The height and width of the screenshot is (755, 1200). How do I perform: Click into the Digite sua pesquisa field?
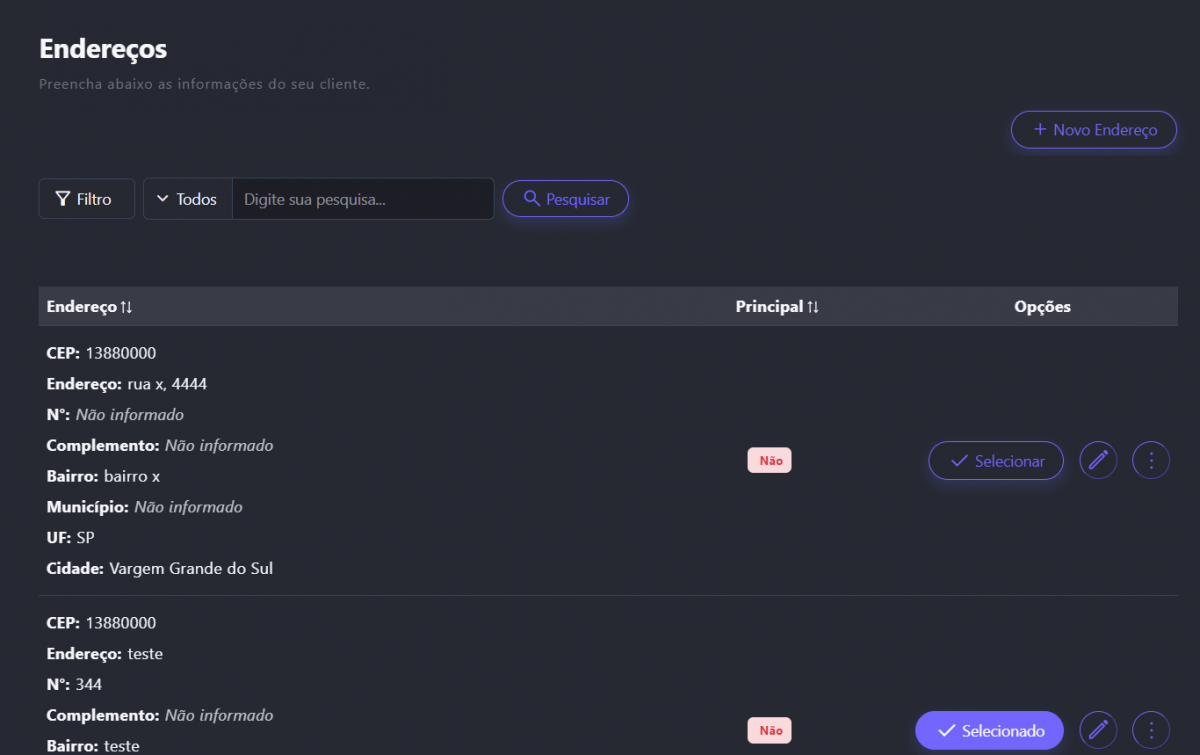(x=362, y=199)
